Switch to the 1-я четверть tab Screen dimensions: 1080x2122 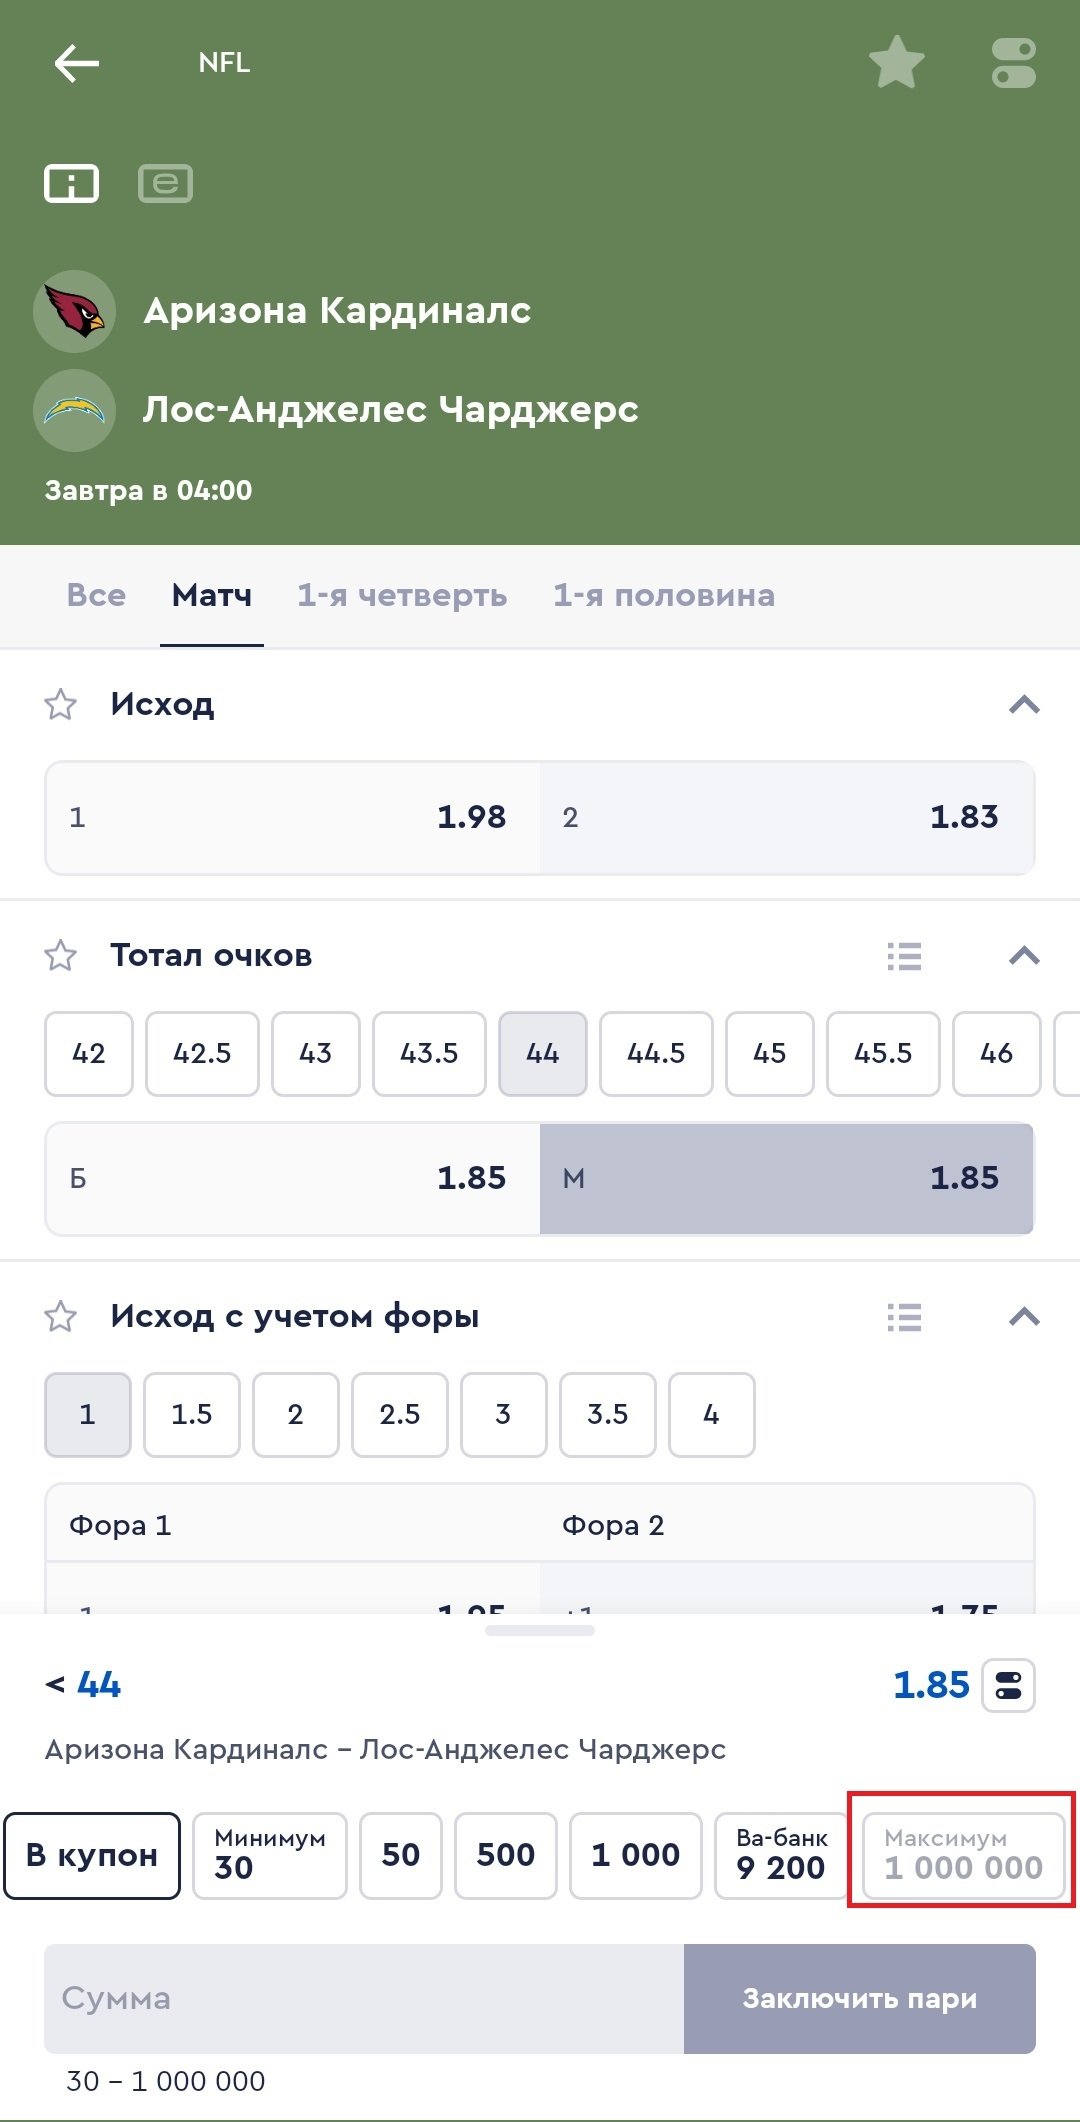pos(402,596)
